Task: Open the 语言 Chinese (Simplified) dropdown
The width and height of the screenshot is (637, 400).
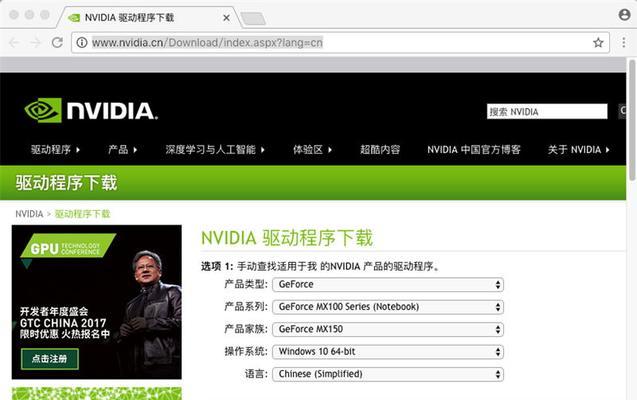Action: pyautogui.click(x=388, y=374)
